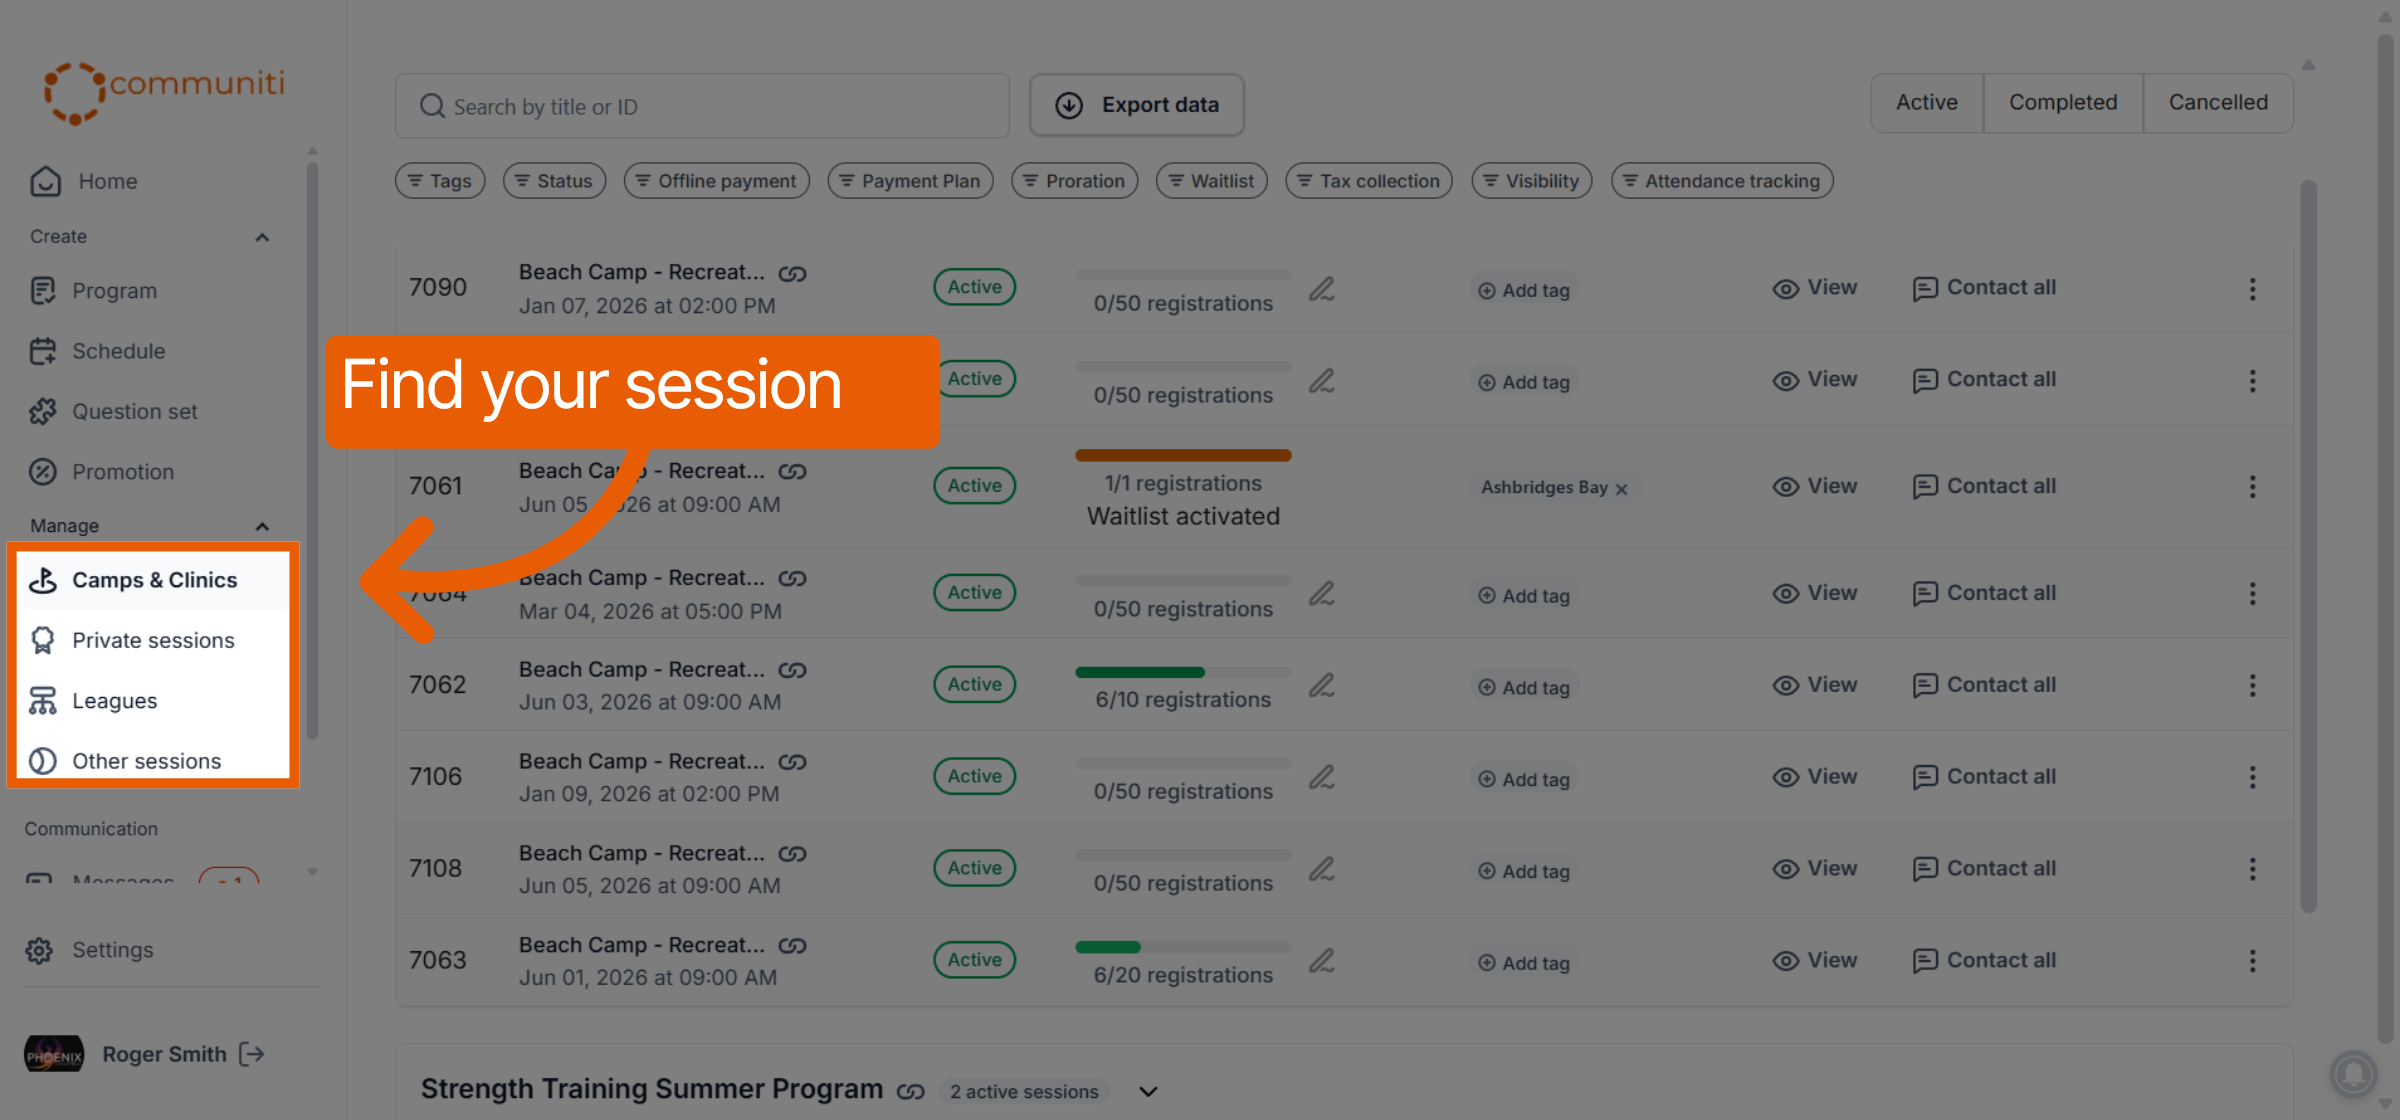Collapse the Manage sidebar section
The width and height of the screenshot is (2400, 1120).
pos(262,526)
